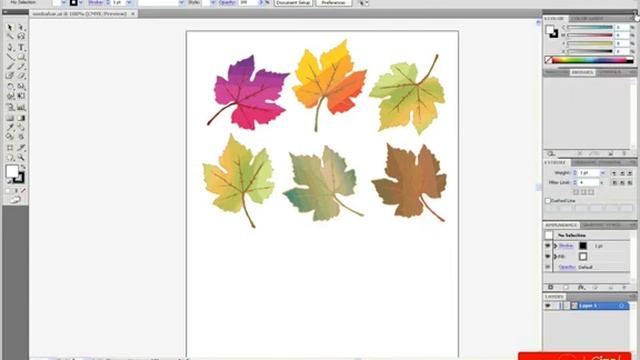Toggle visibility of Opacity row in Appearance panel
640x360 pixels.
547,267
